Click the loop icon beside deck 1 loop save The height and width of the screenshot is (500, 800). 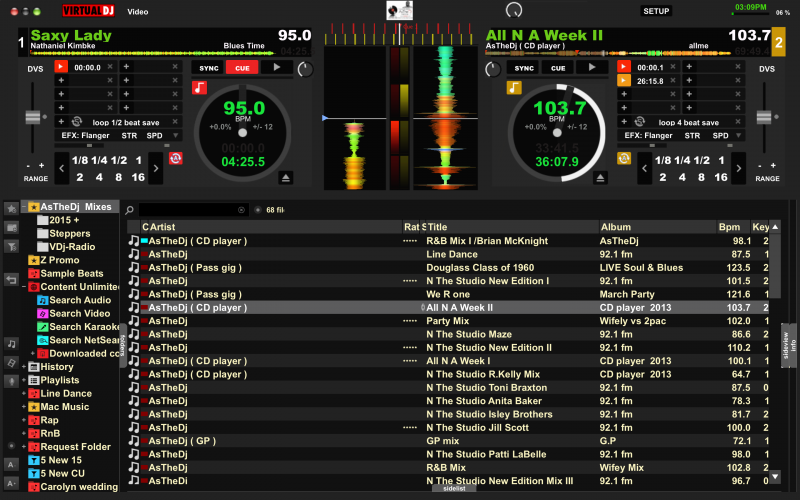[x=77, y=121]
